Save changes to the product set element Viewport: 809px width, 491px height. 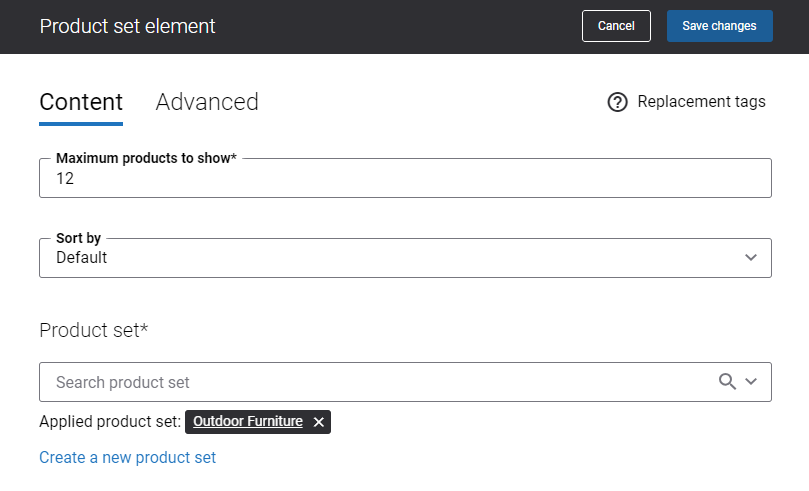pyautogui.click(x=719, y=26)
